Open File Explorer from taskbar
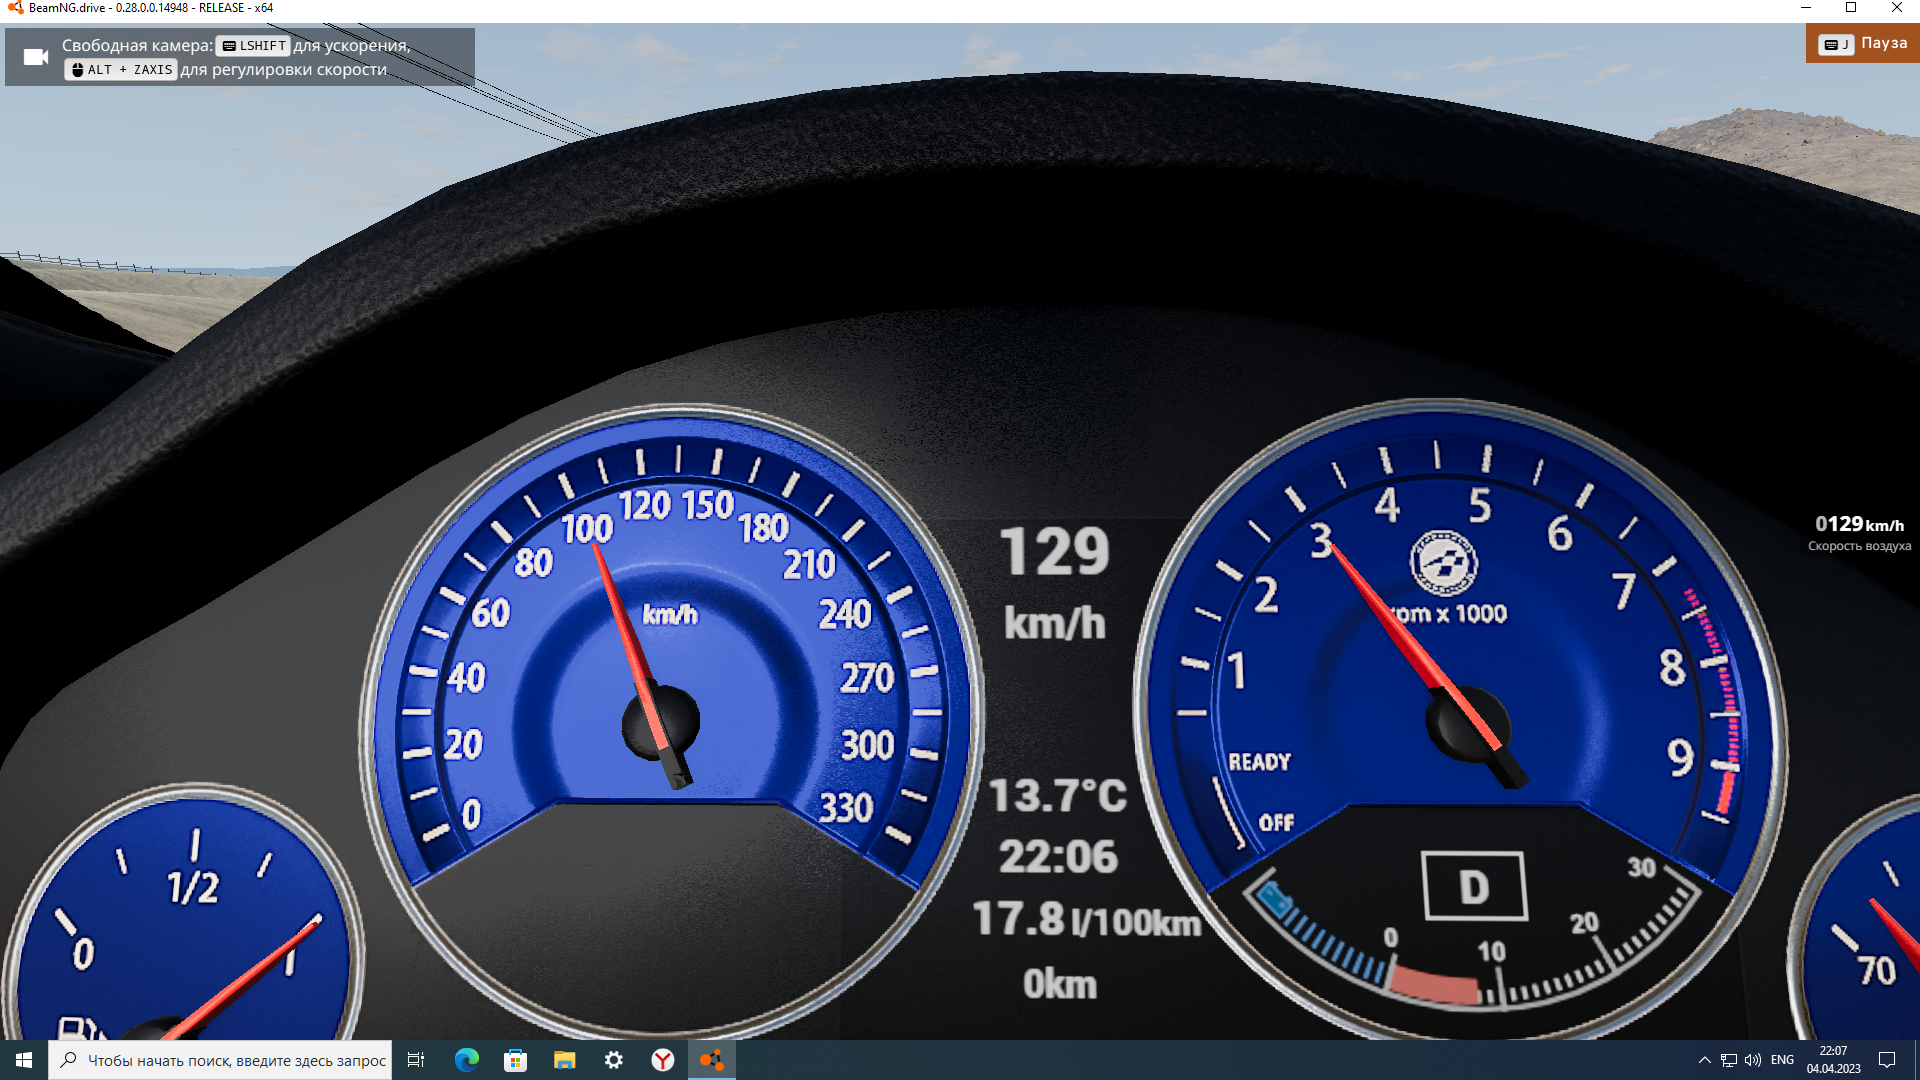 click(564, 1060)
